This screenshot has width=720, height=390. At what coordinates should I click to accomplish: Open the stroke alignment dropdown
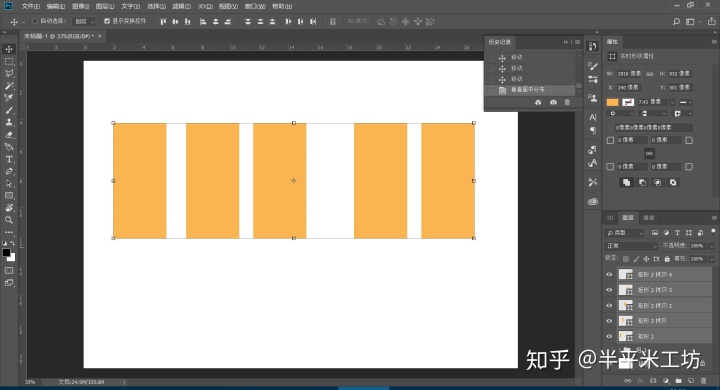click(620, 113)
